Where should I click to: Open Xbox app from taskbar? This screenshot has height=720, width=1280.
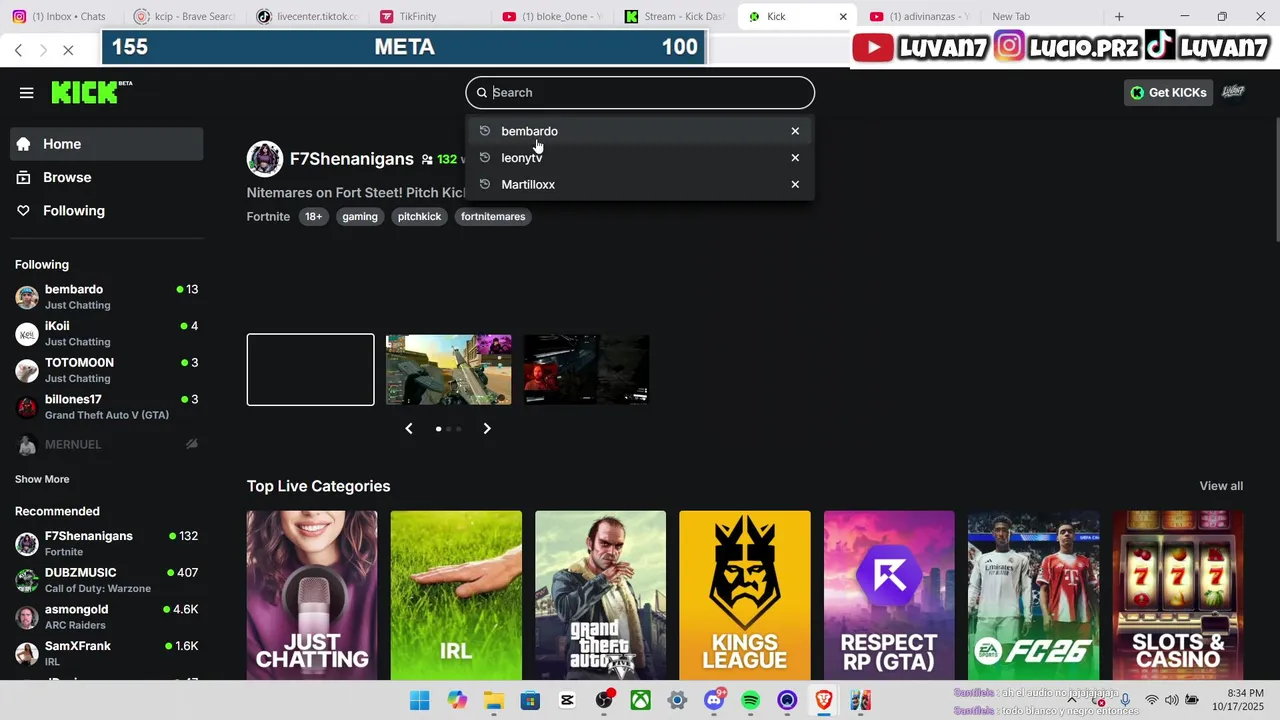640,700
